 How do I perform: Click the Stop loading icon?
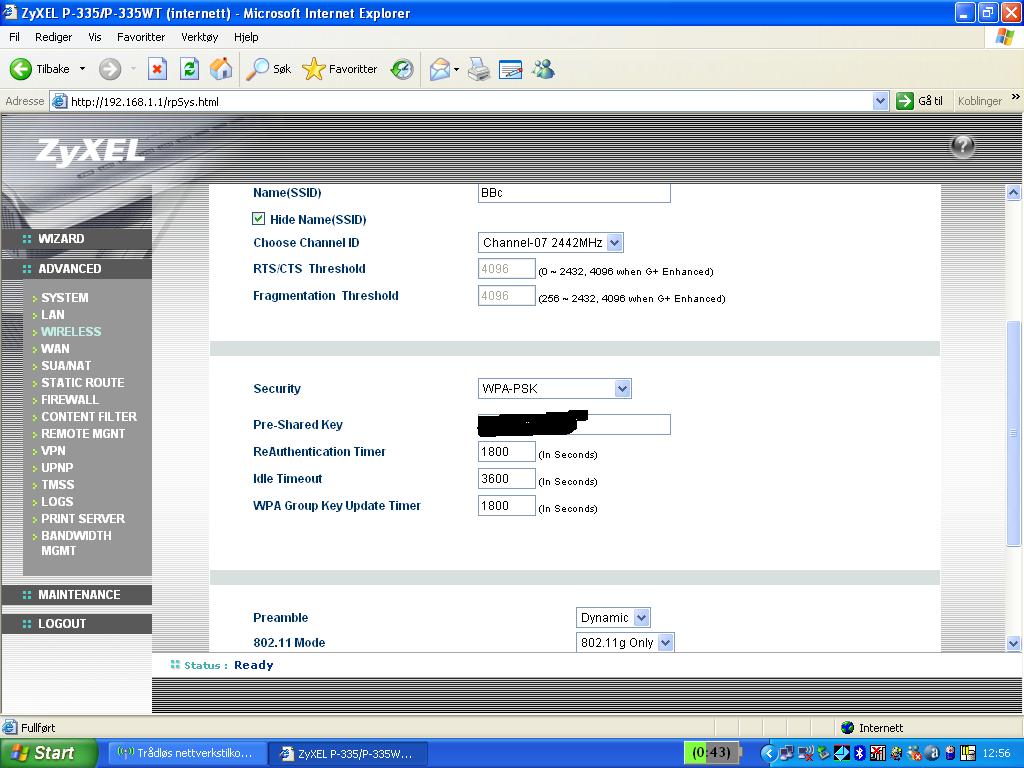pyautogui.click(x=157, y=69)
